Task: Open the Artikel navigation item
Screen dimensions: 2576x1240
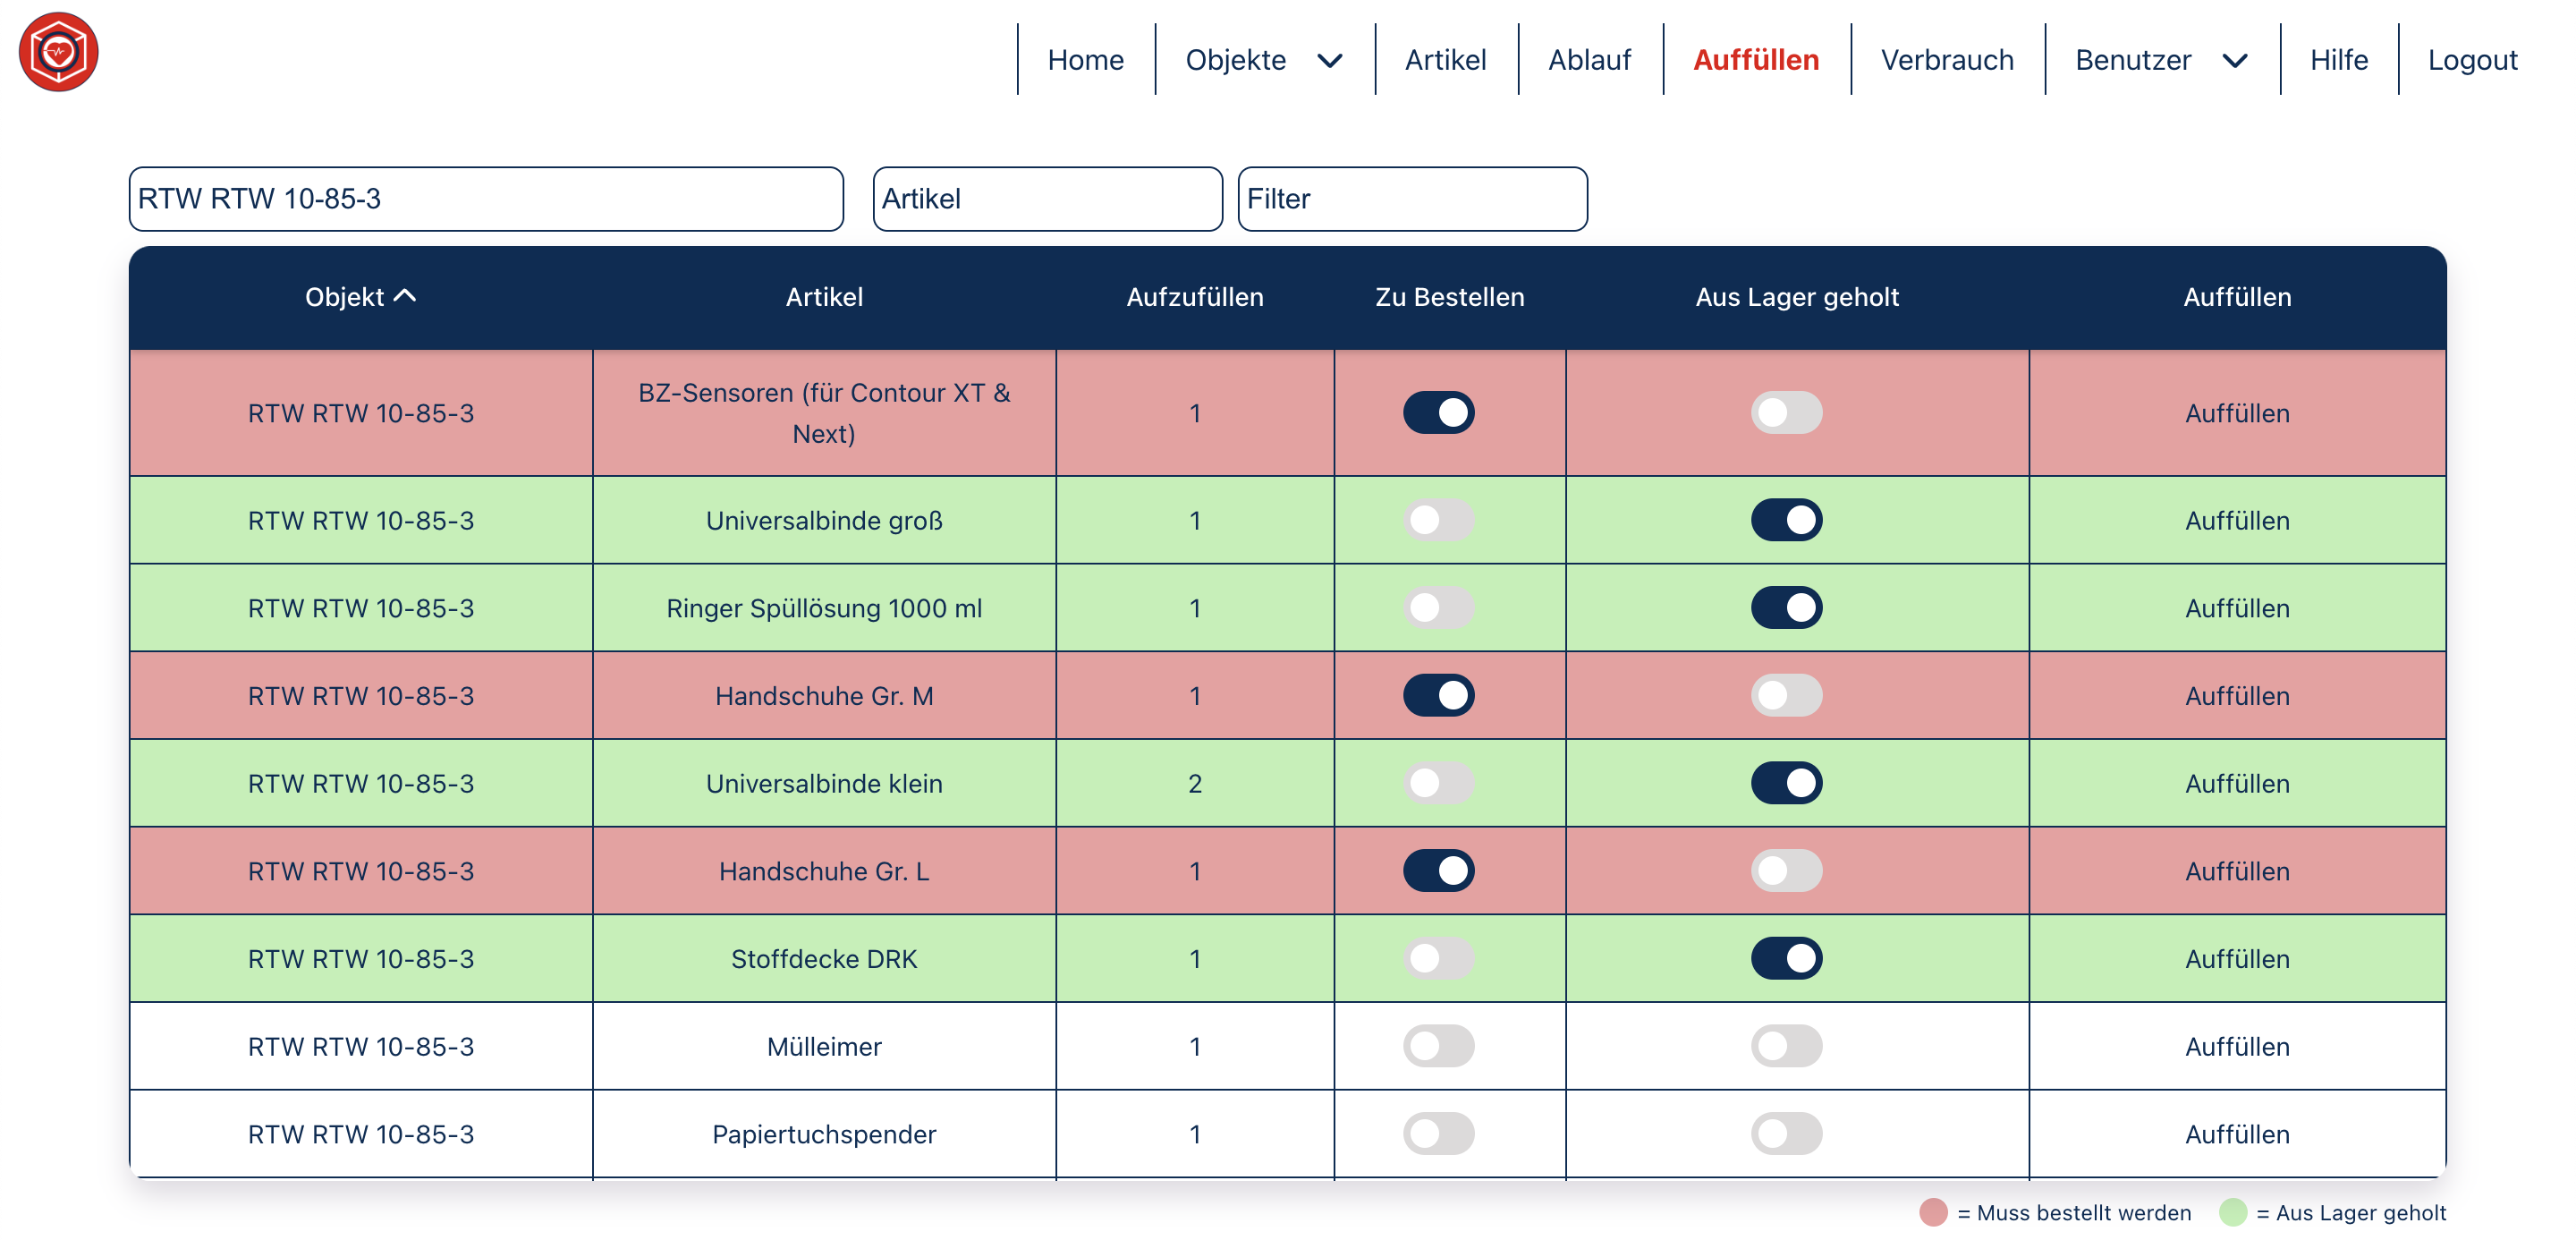Action: click(x=1445, y=60)
